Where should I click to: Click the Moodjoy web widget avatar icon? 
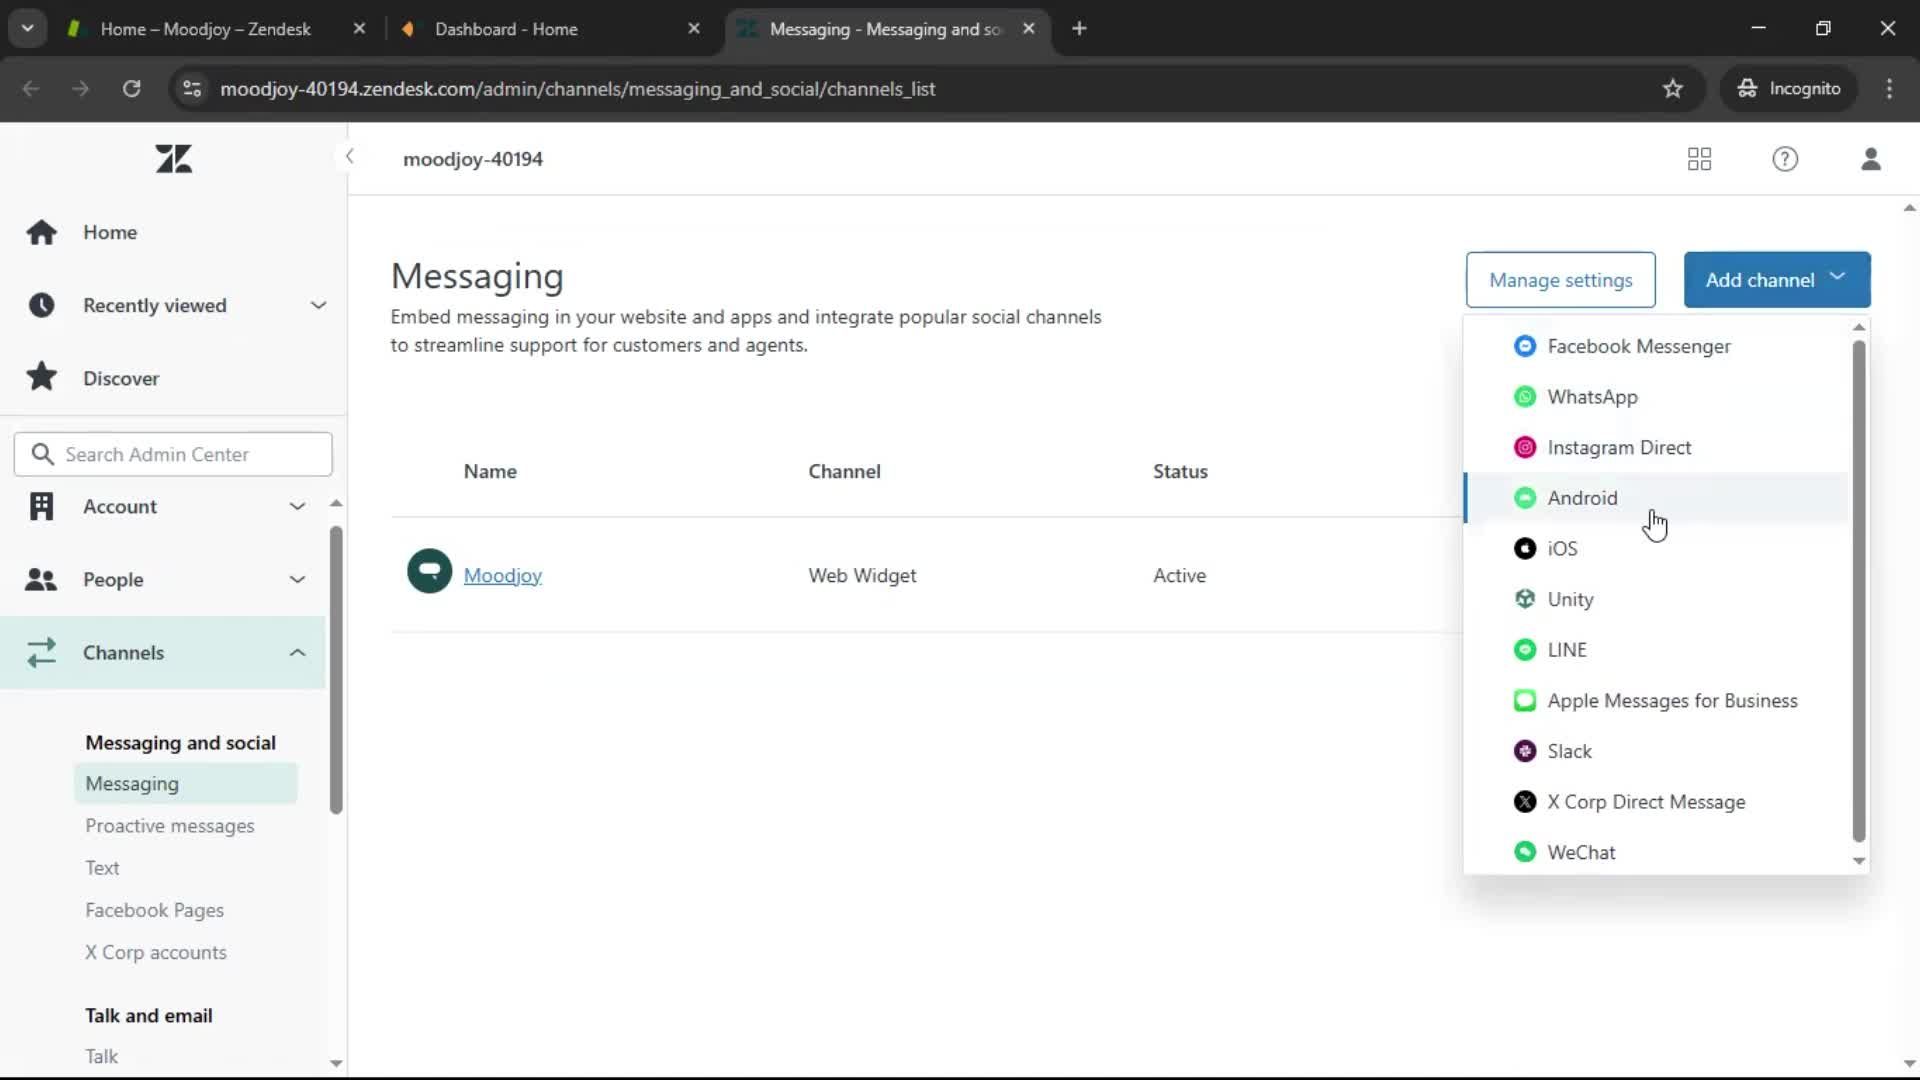[x=429, y=572]
